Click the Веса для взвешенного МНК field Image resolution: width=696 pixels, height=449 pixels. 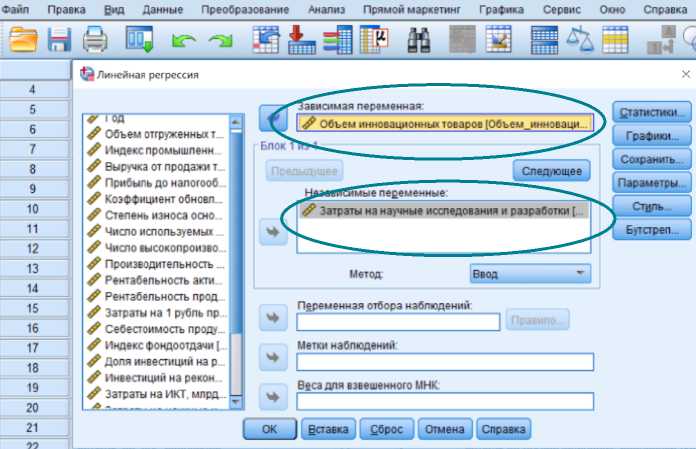pyautogui.click(x=445, y=402)
